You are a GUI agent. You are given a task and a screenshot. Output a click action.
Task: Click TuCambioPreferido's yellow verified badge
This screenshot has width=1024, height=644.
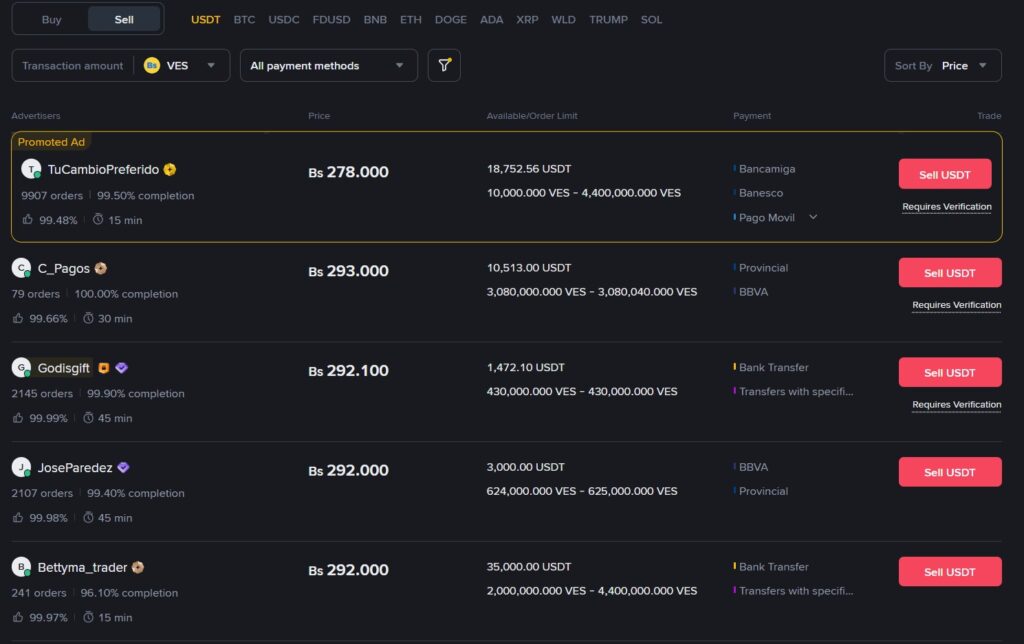coord(170,170)
